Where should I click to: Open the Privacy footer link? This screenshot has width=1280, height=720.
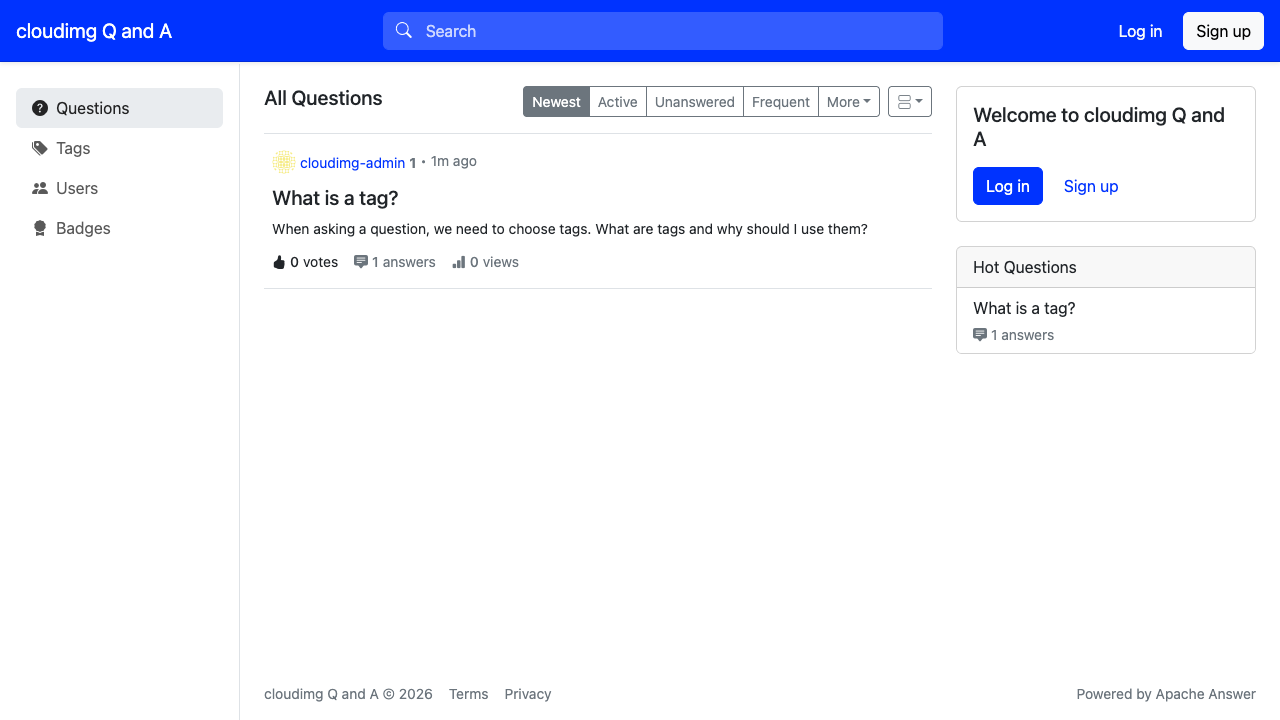(528, 694)
